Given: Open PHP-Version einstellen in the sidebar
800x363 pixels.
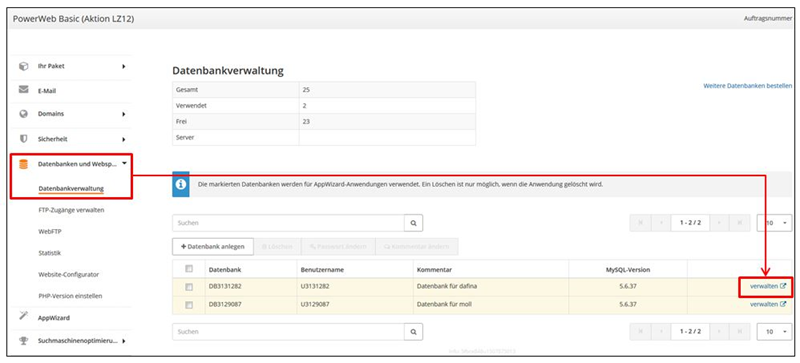Looking at the screenshot, I should [x=70, y=296].
